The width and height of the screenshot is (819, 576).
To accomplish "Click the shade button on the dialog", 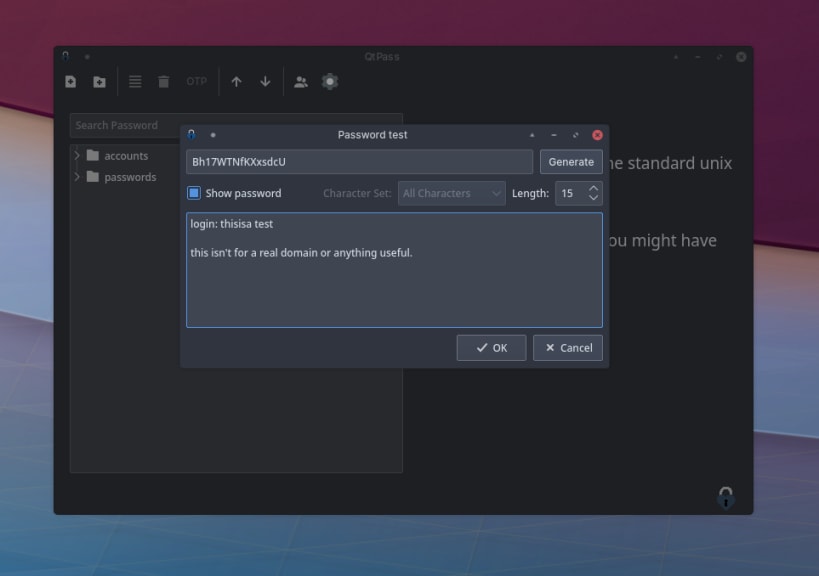I will pos(531,134).
